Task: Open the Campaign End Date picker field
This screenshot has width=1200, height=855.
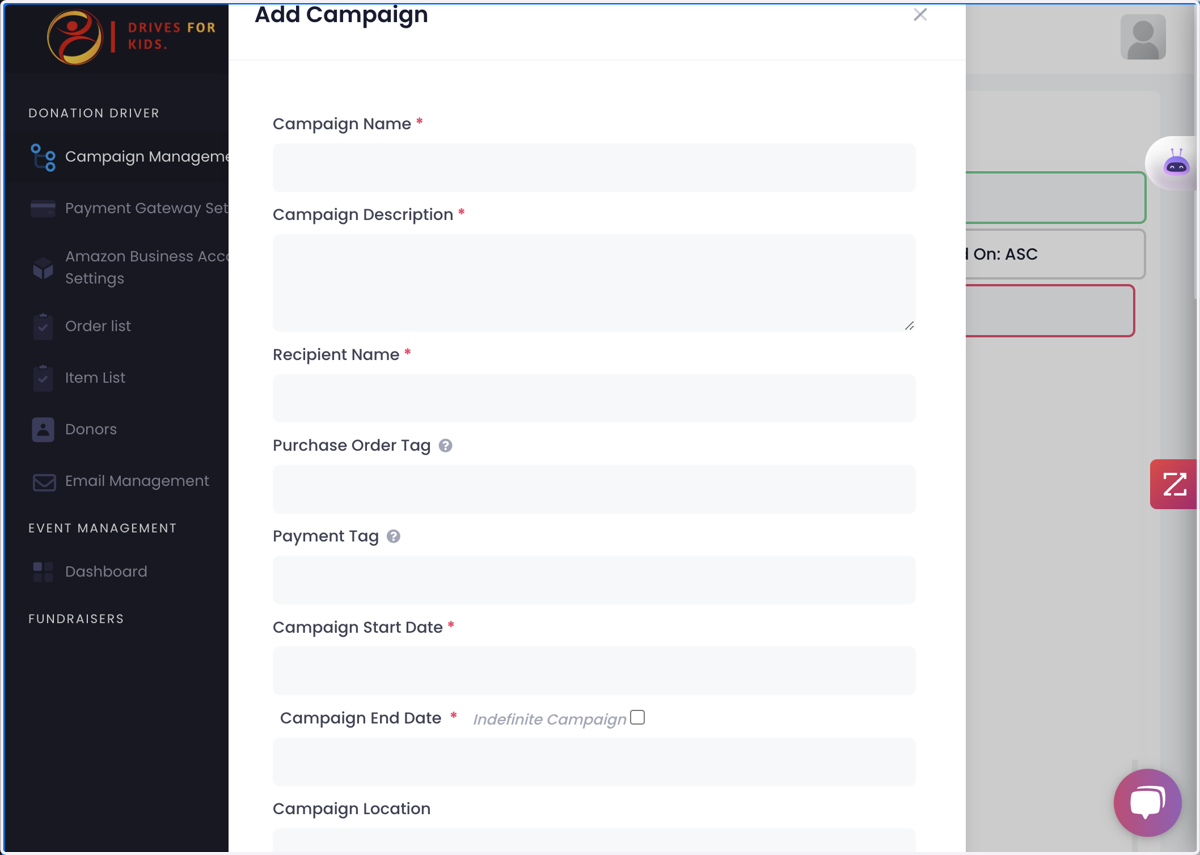Action: click(594, 762)
